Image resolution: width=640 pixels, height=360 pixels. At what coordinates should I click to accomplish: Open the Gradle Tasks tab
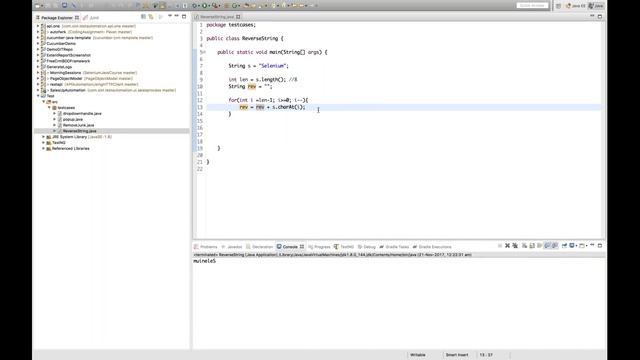[394, 247]
